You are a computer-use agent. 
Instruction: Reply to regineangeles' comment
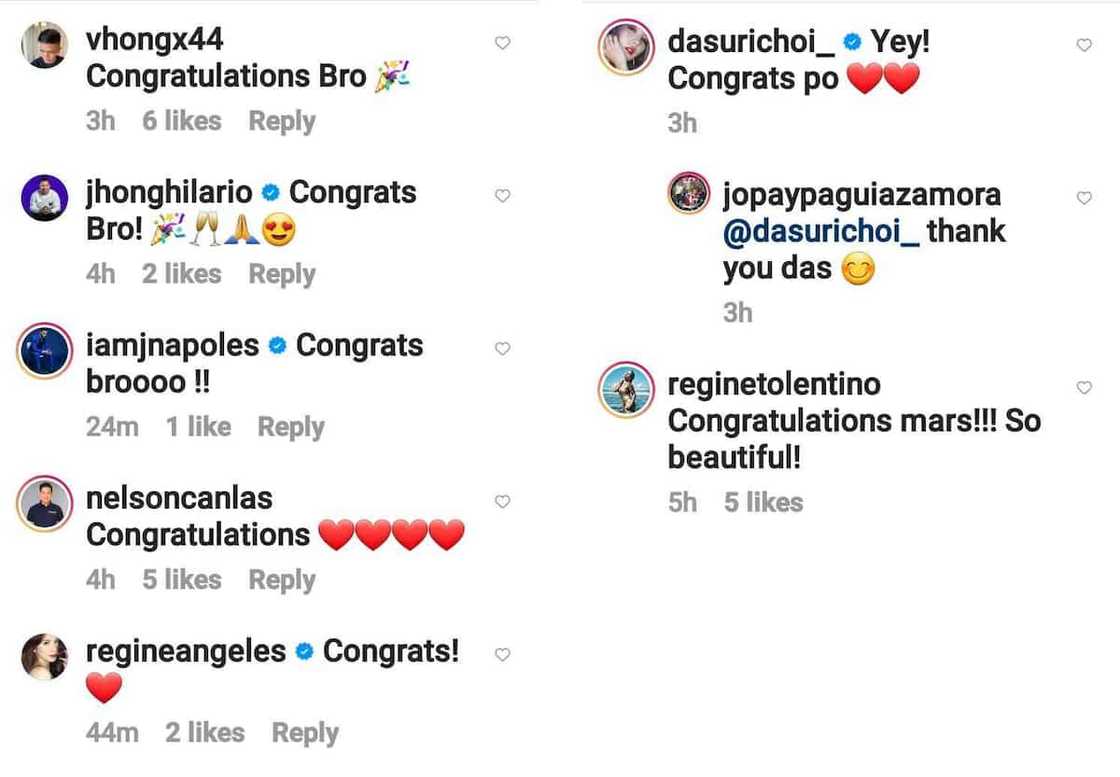[x=305, y=733]
